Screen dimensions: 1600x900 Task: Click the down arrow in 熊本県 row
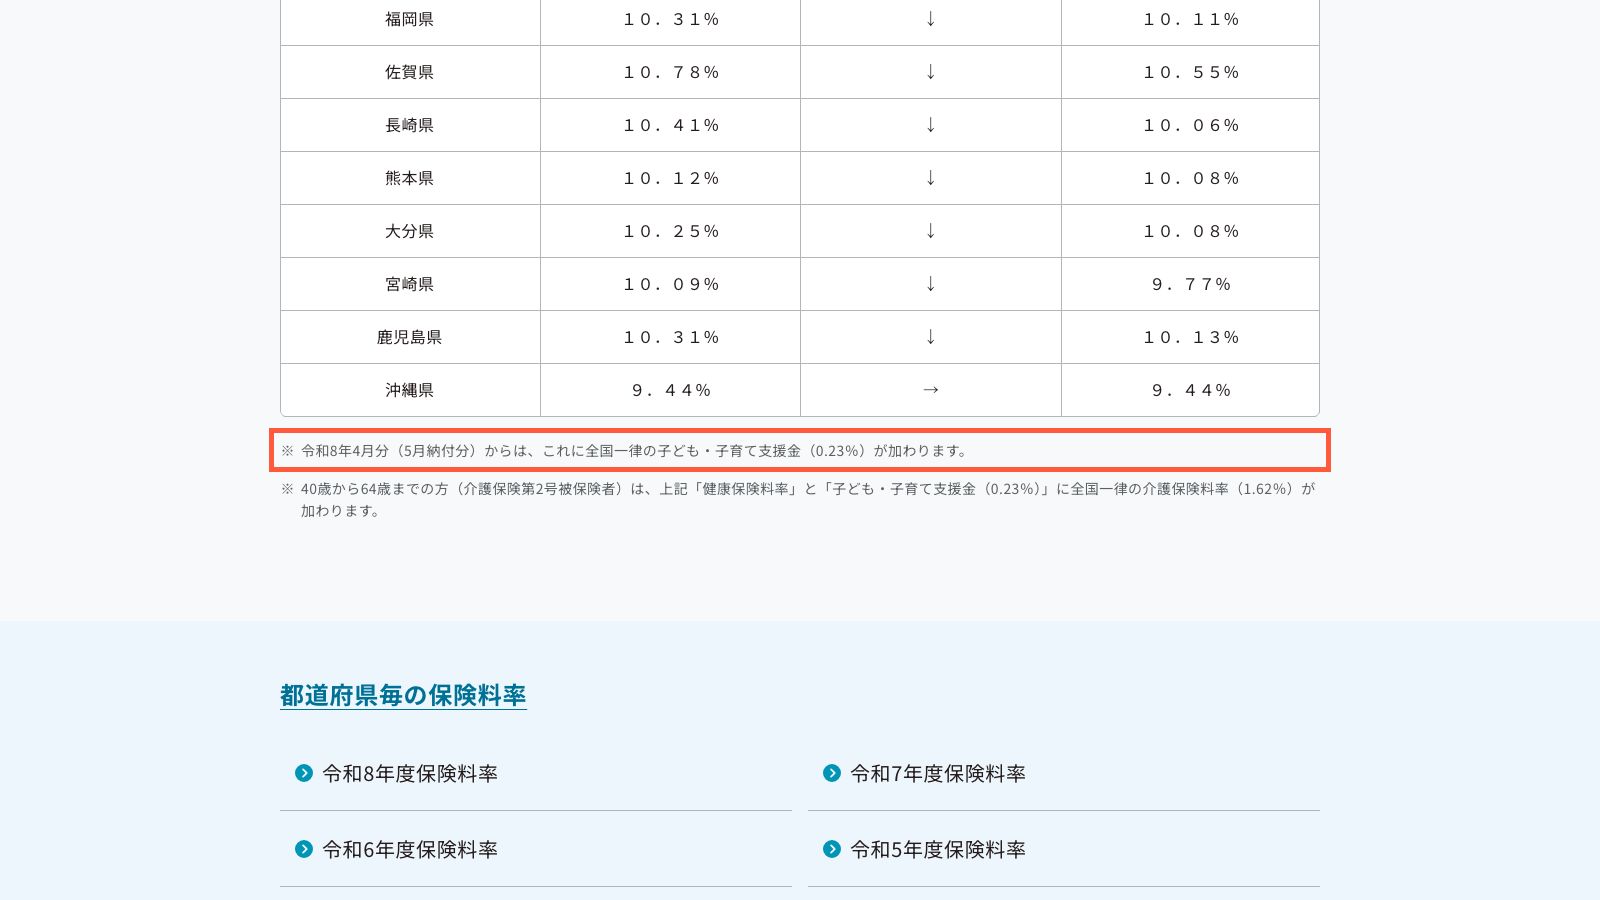[931, 178]
